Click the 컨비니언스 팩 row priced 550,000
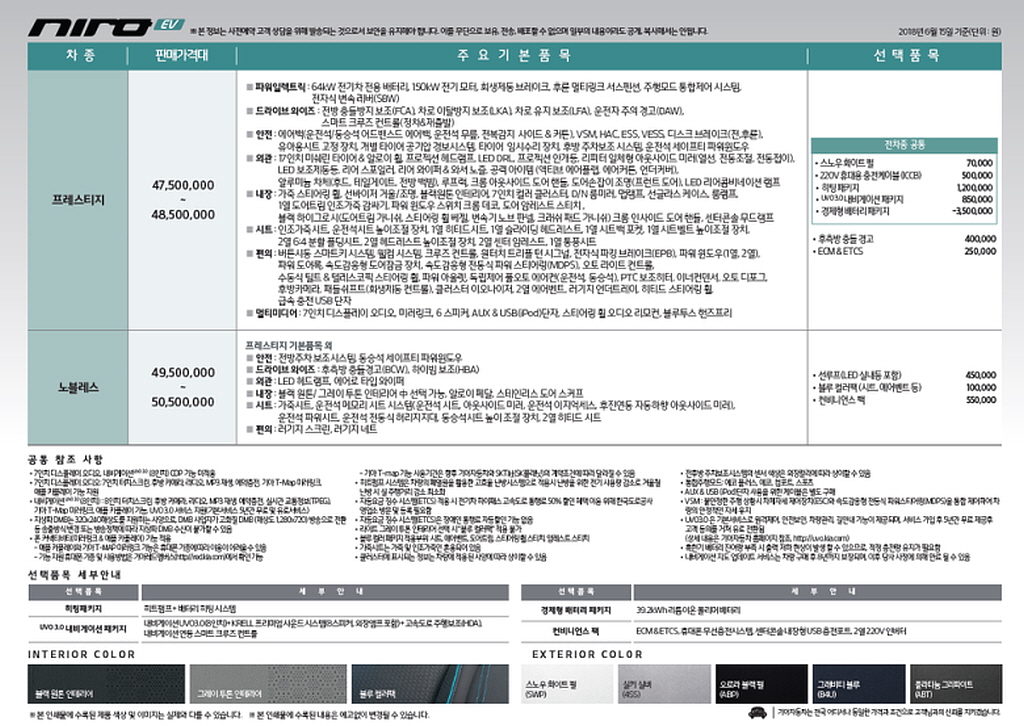 [x=904, y=400]
